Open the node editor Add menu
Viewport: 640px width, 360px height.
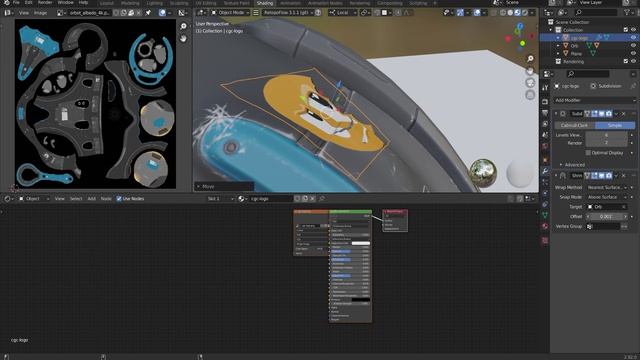click(91, 199)
